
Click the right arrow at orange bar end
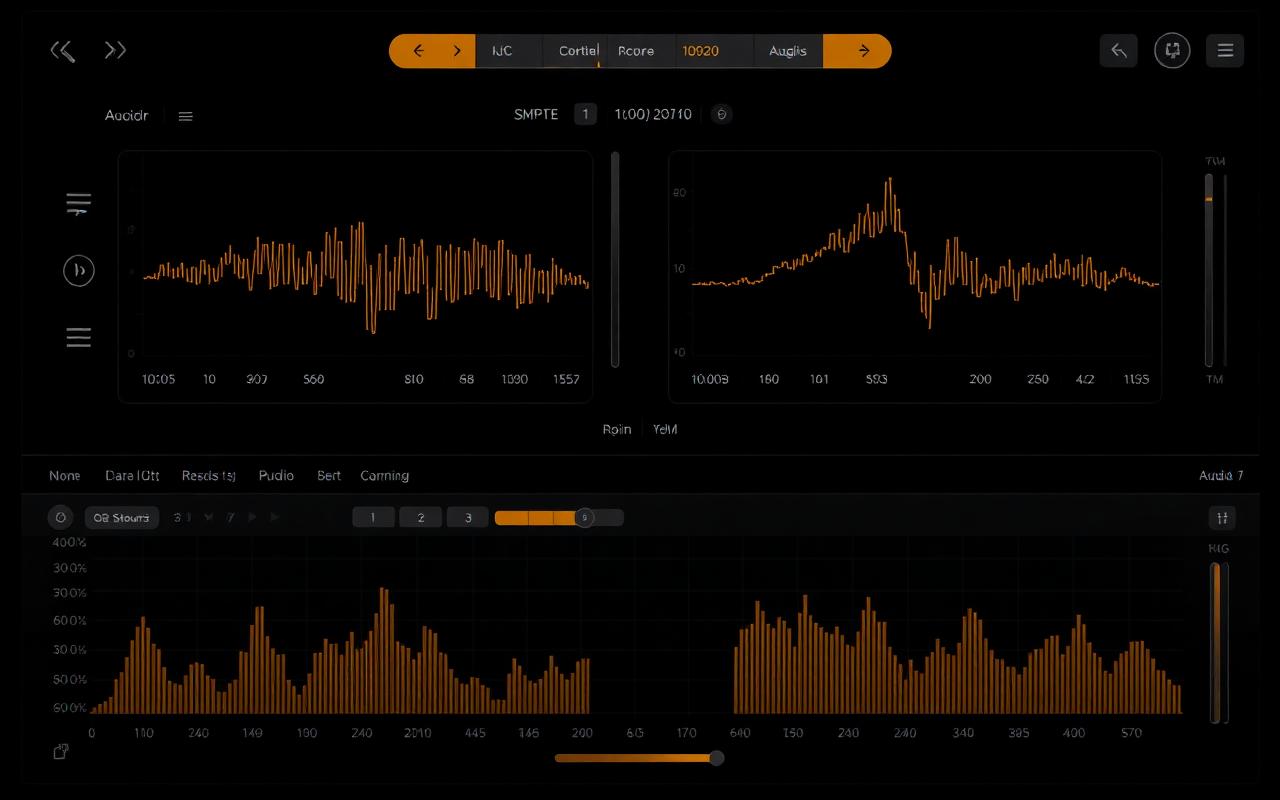click(864, 51)
